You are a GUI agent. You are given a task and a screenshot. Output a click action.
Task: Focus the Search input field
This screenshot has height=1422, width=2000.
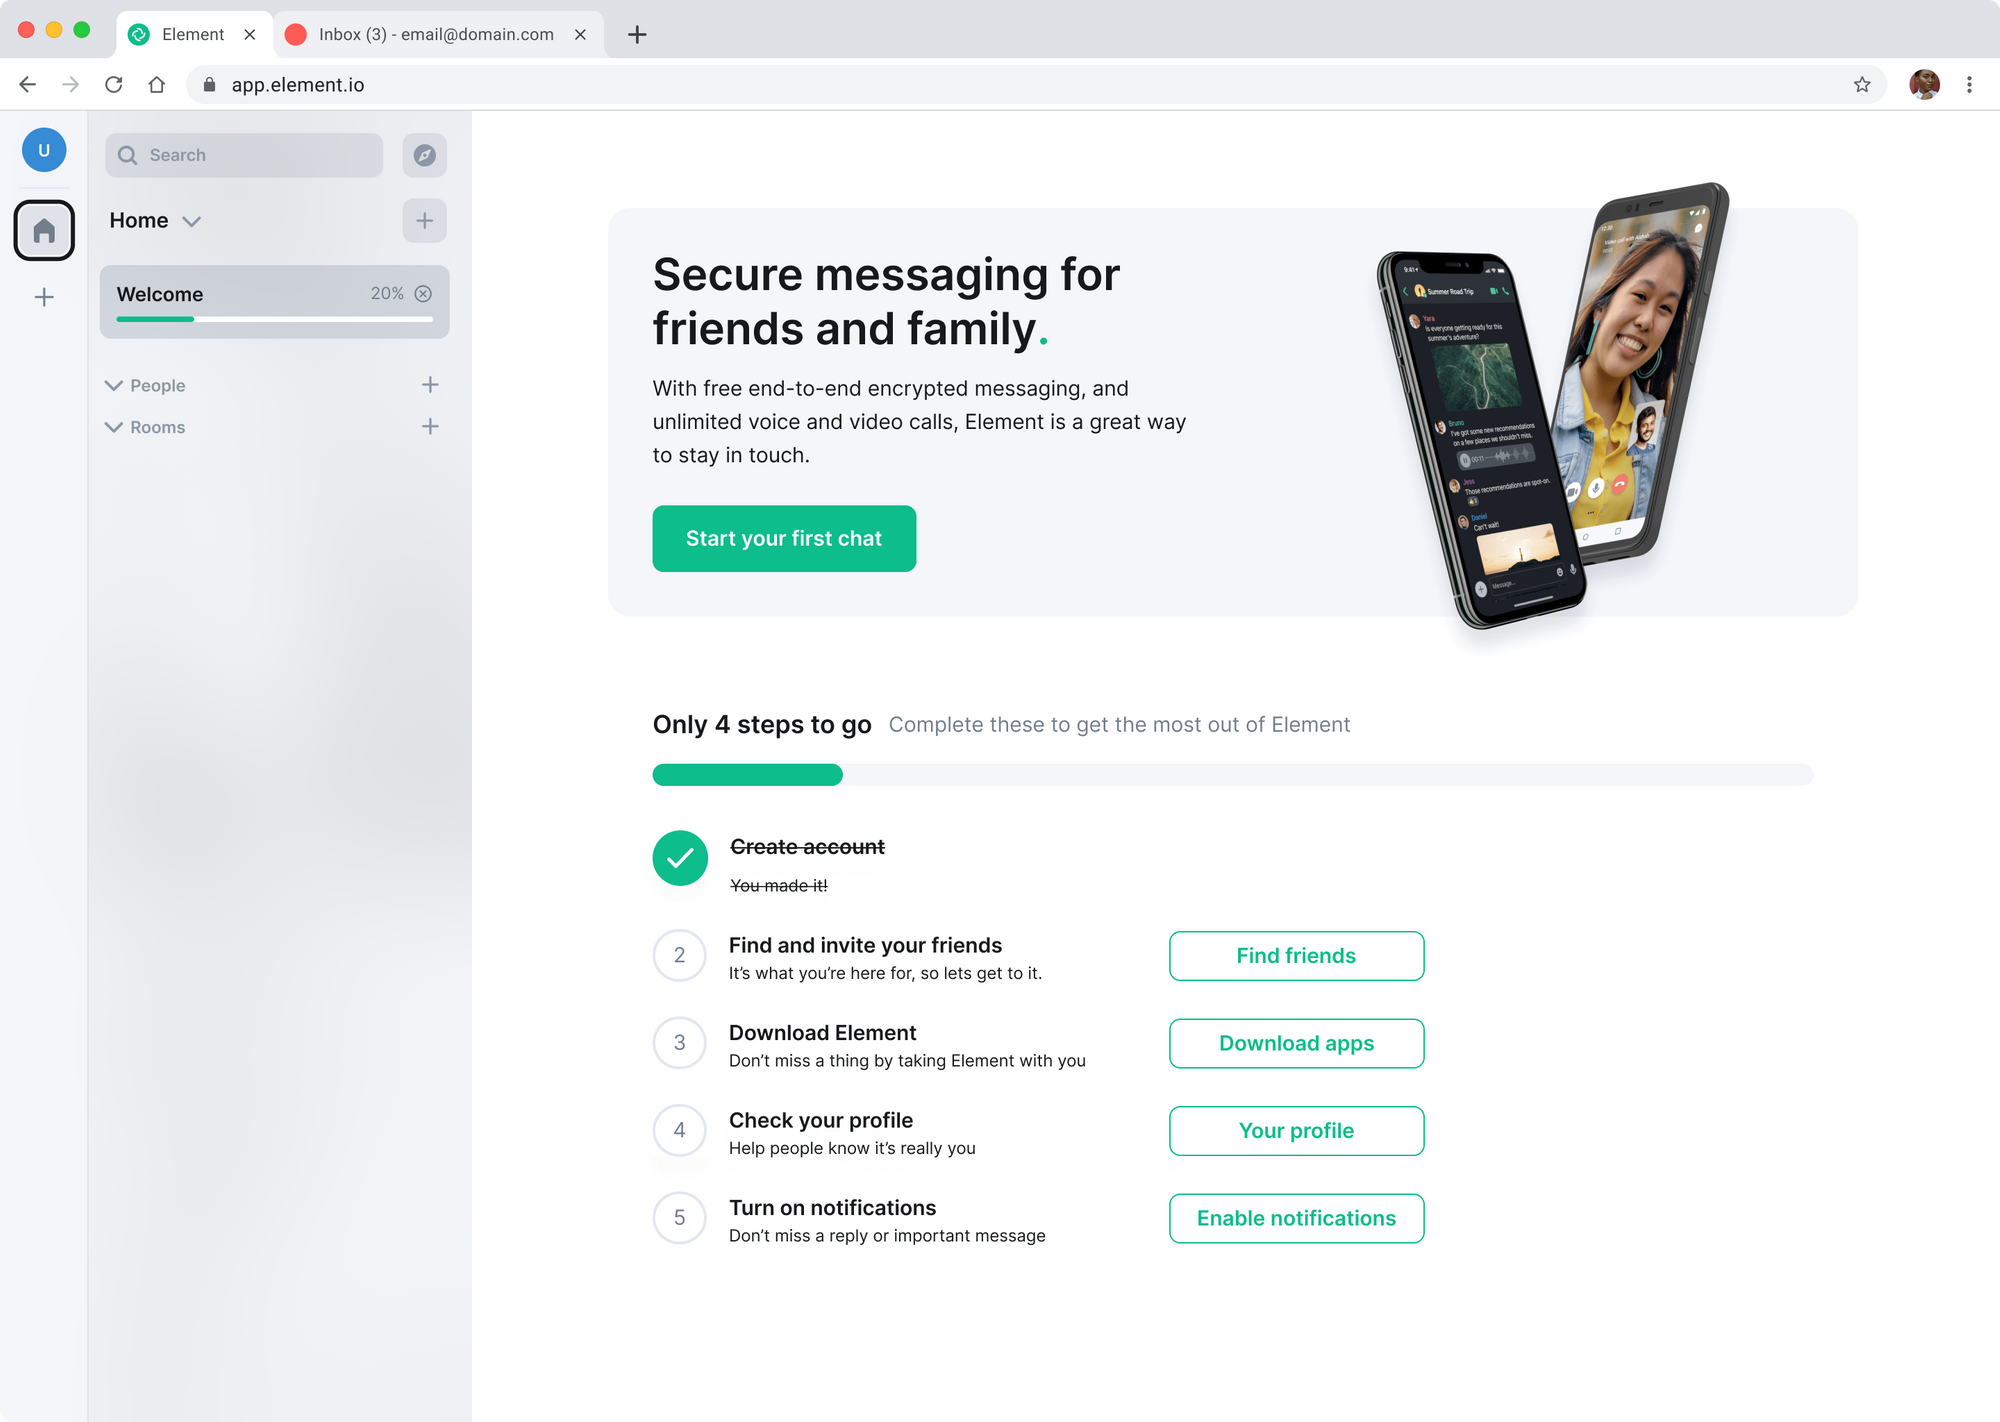[244, 155]
